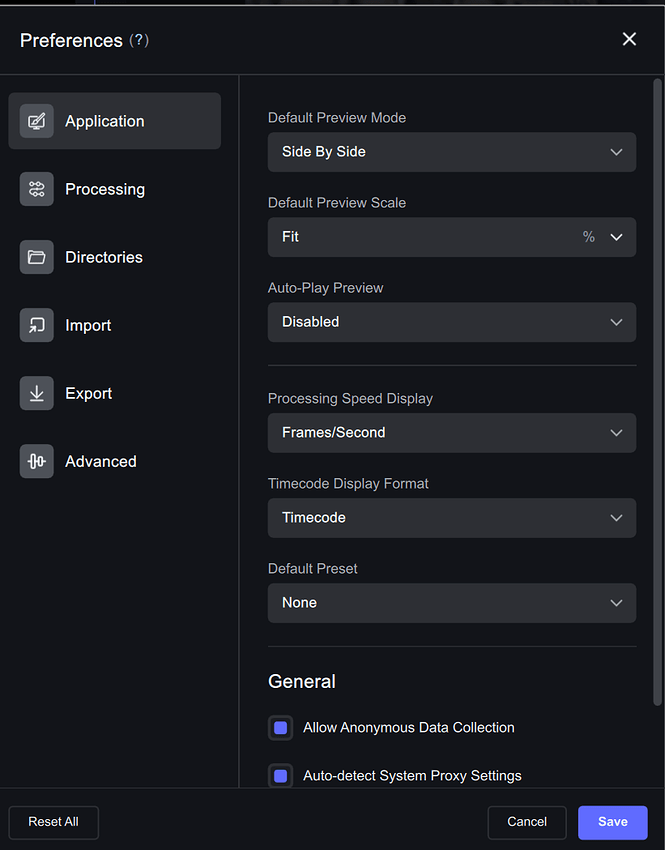Cancel out of the Preferences dialog
Image resolution: width=665 pixels, height=850 pixels.
(527, 822)
